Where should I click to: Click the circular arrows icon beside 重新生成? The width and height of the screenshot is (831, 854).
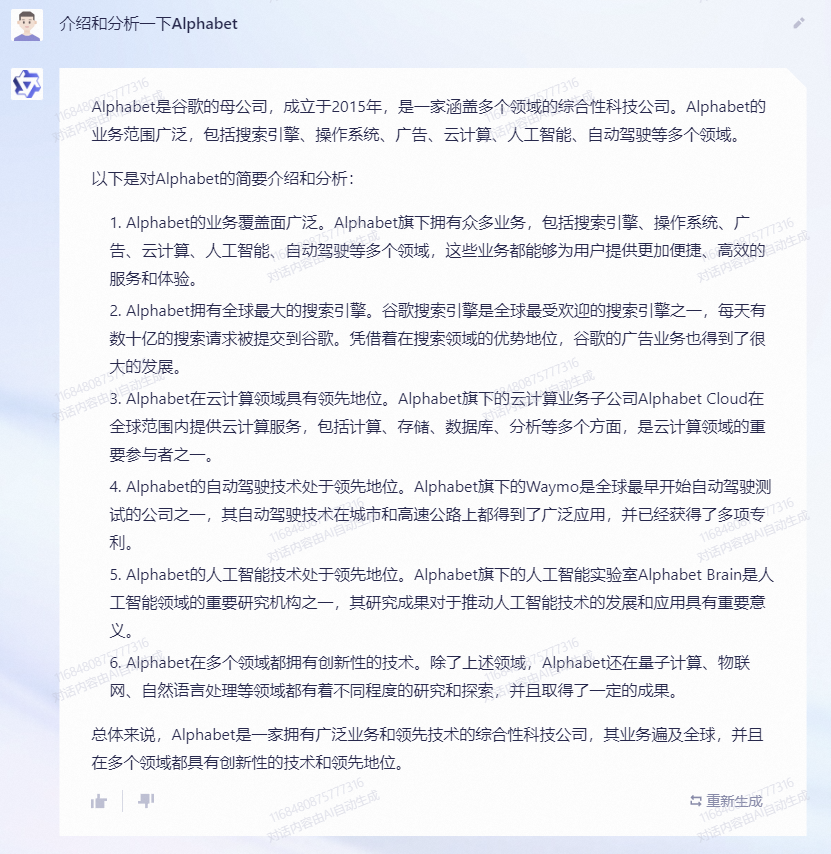tap(695, 801)
